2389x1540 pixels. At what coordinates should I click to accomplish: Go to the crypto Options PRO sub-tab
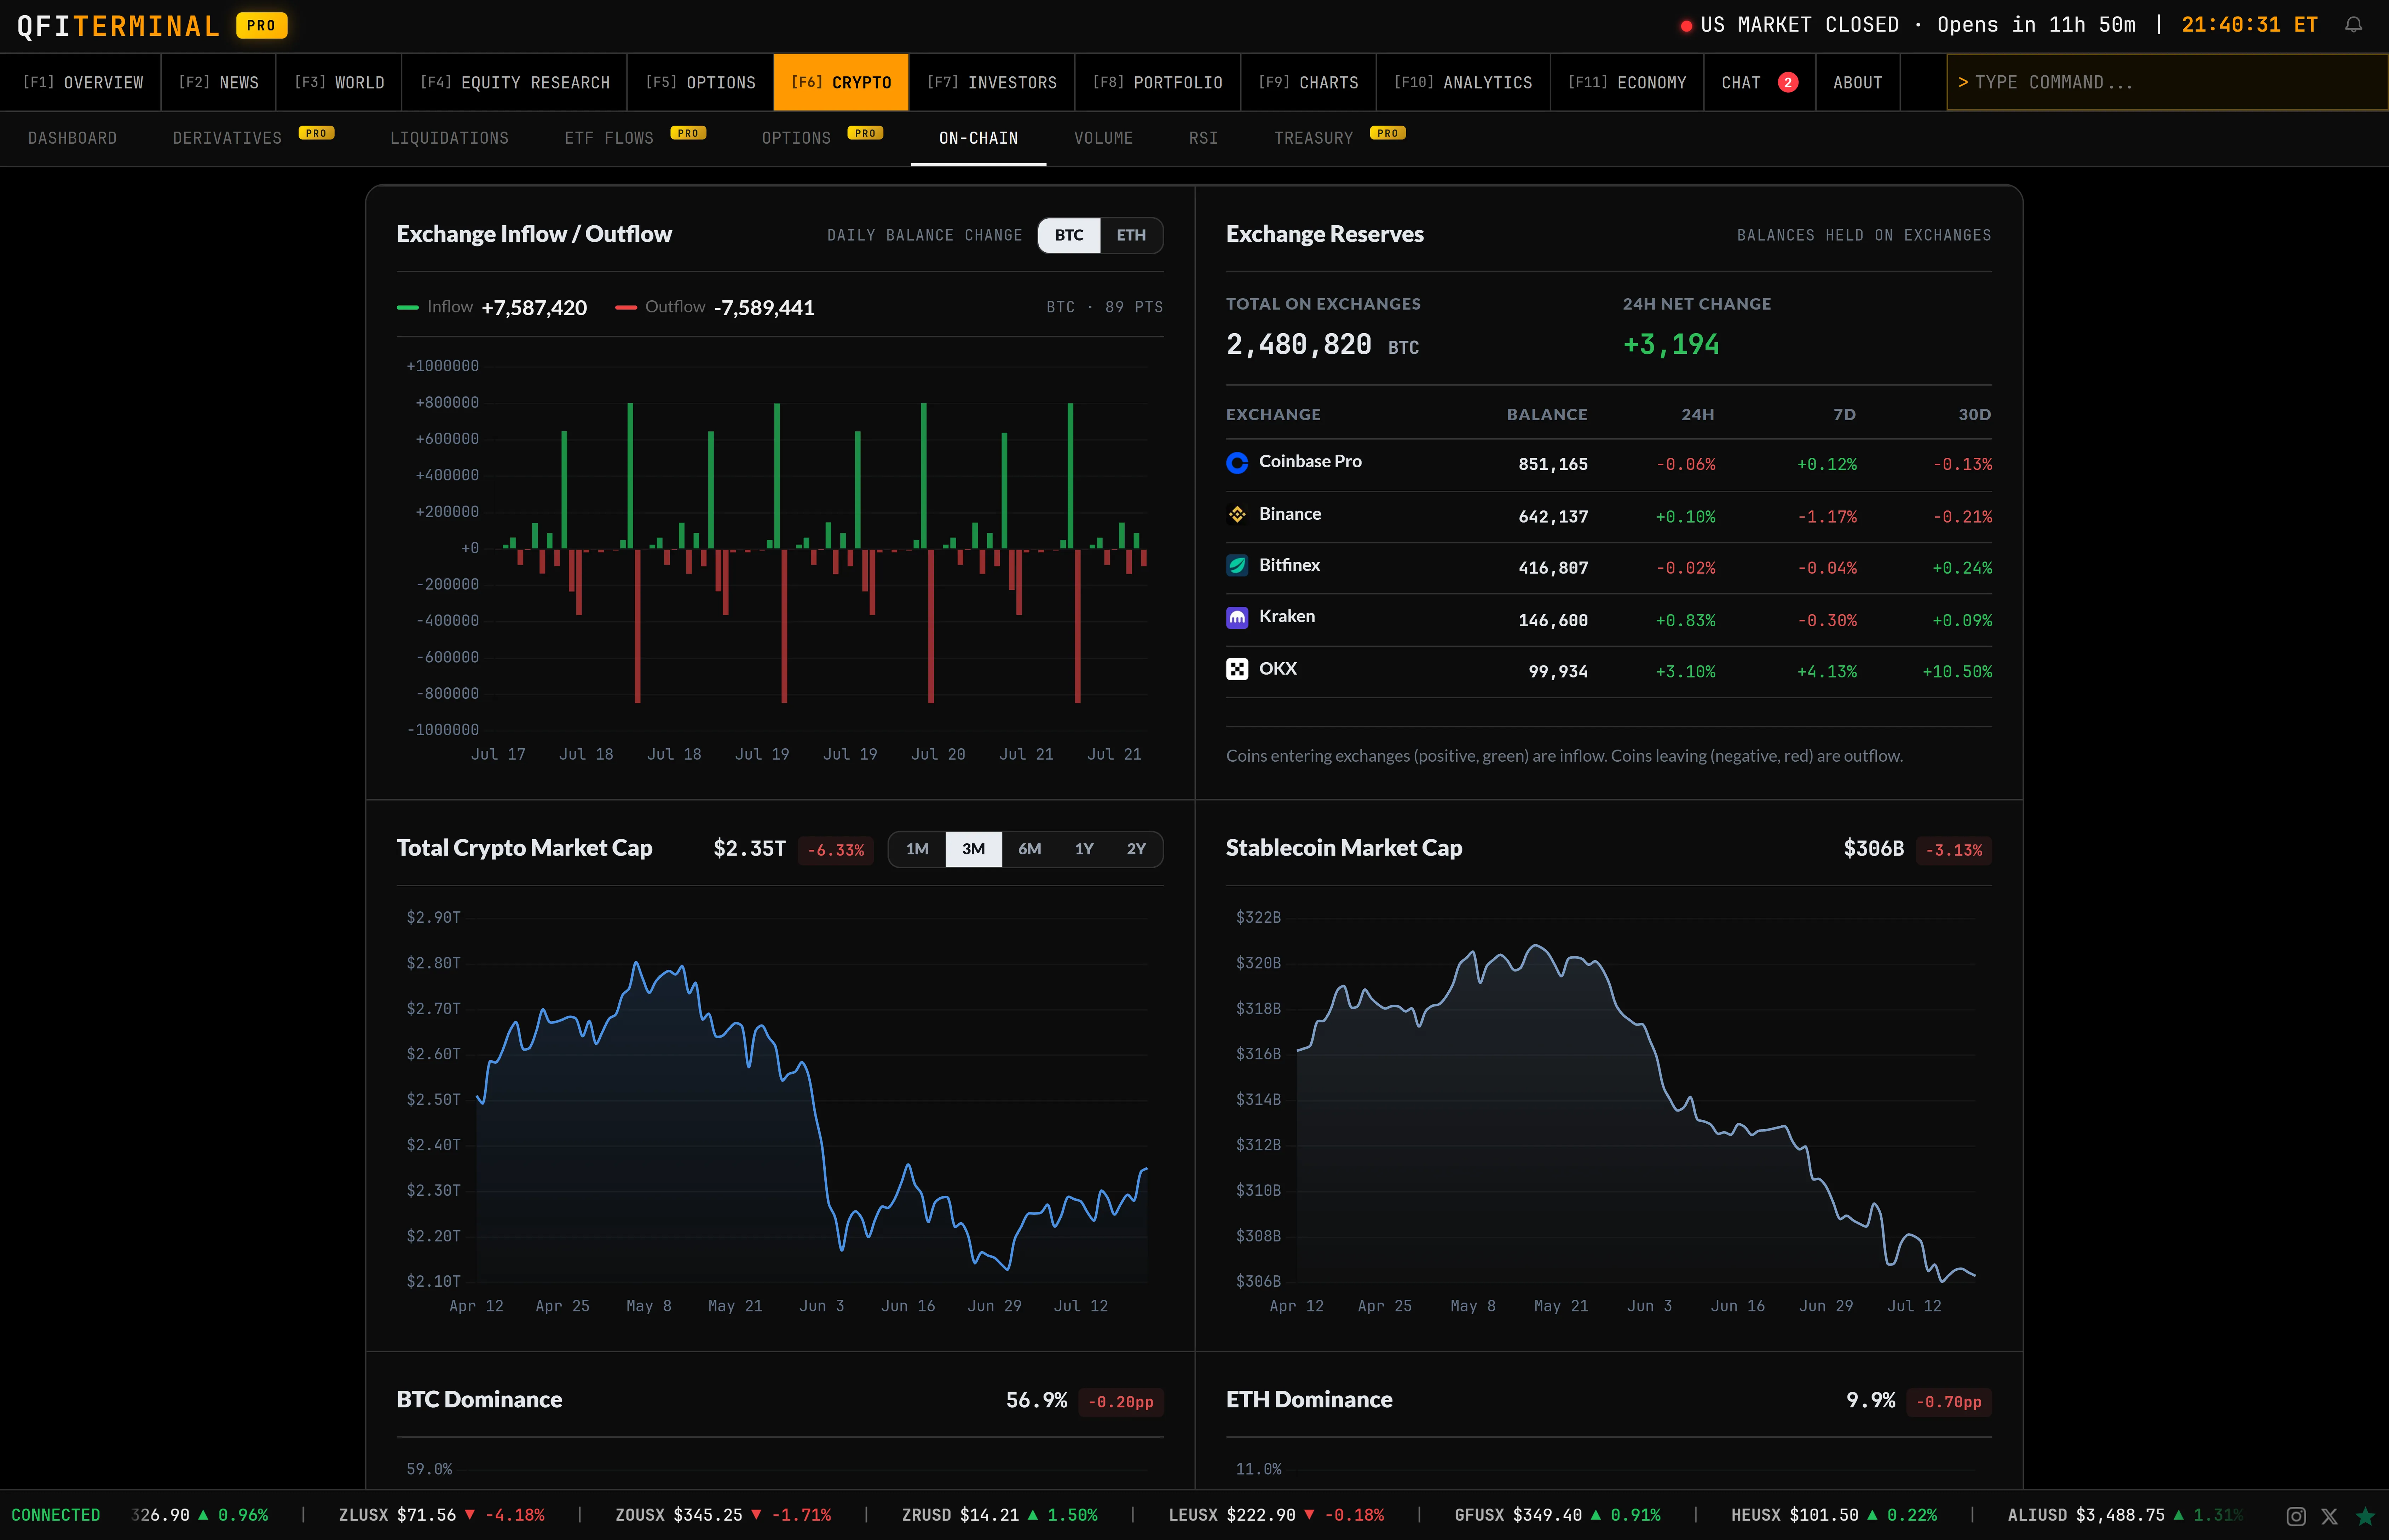click(x=822, y=138)
